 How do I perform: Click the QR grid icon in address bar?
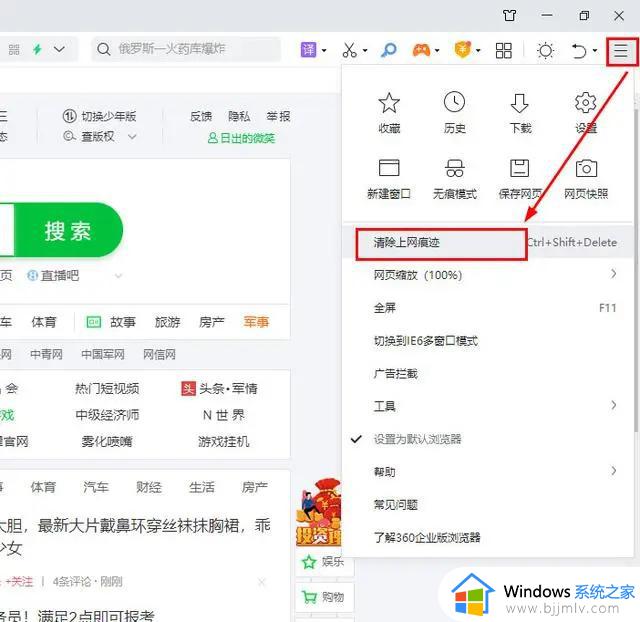pos(14,50)
